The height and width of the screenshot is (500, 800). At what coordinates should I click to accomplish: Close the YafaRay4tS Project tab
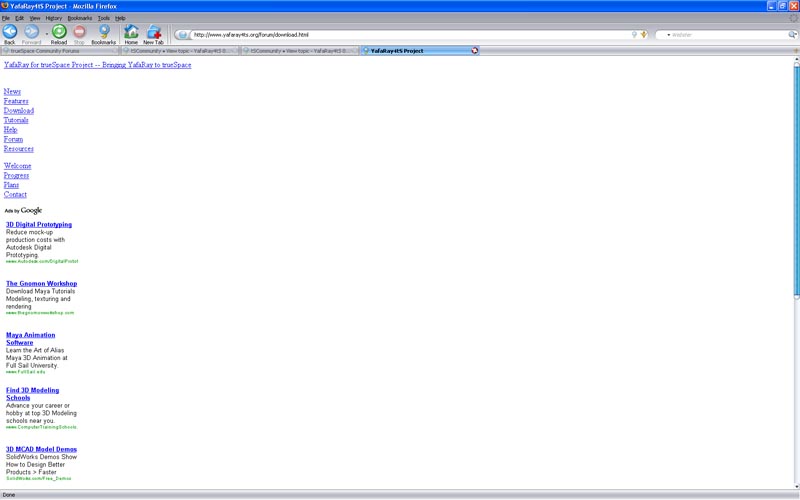click(474, 51)
